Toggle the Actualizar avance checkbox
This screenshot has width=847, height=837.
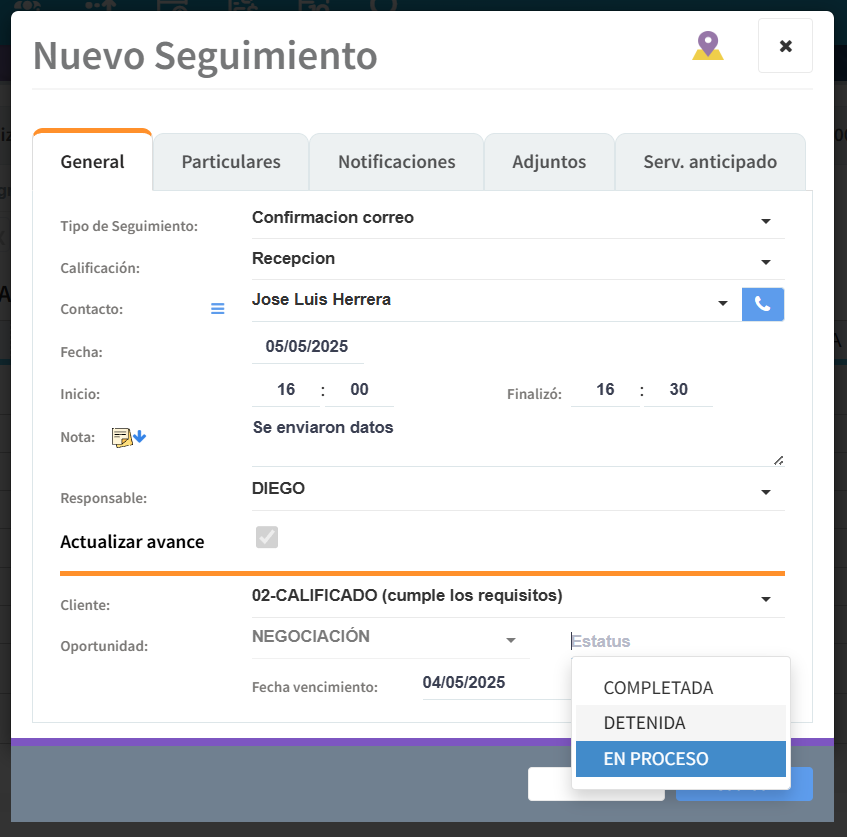tap(267, 538)
